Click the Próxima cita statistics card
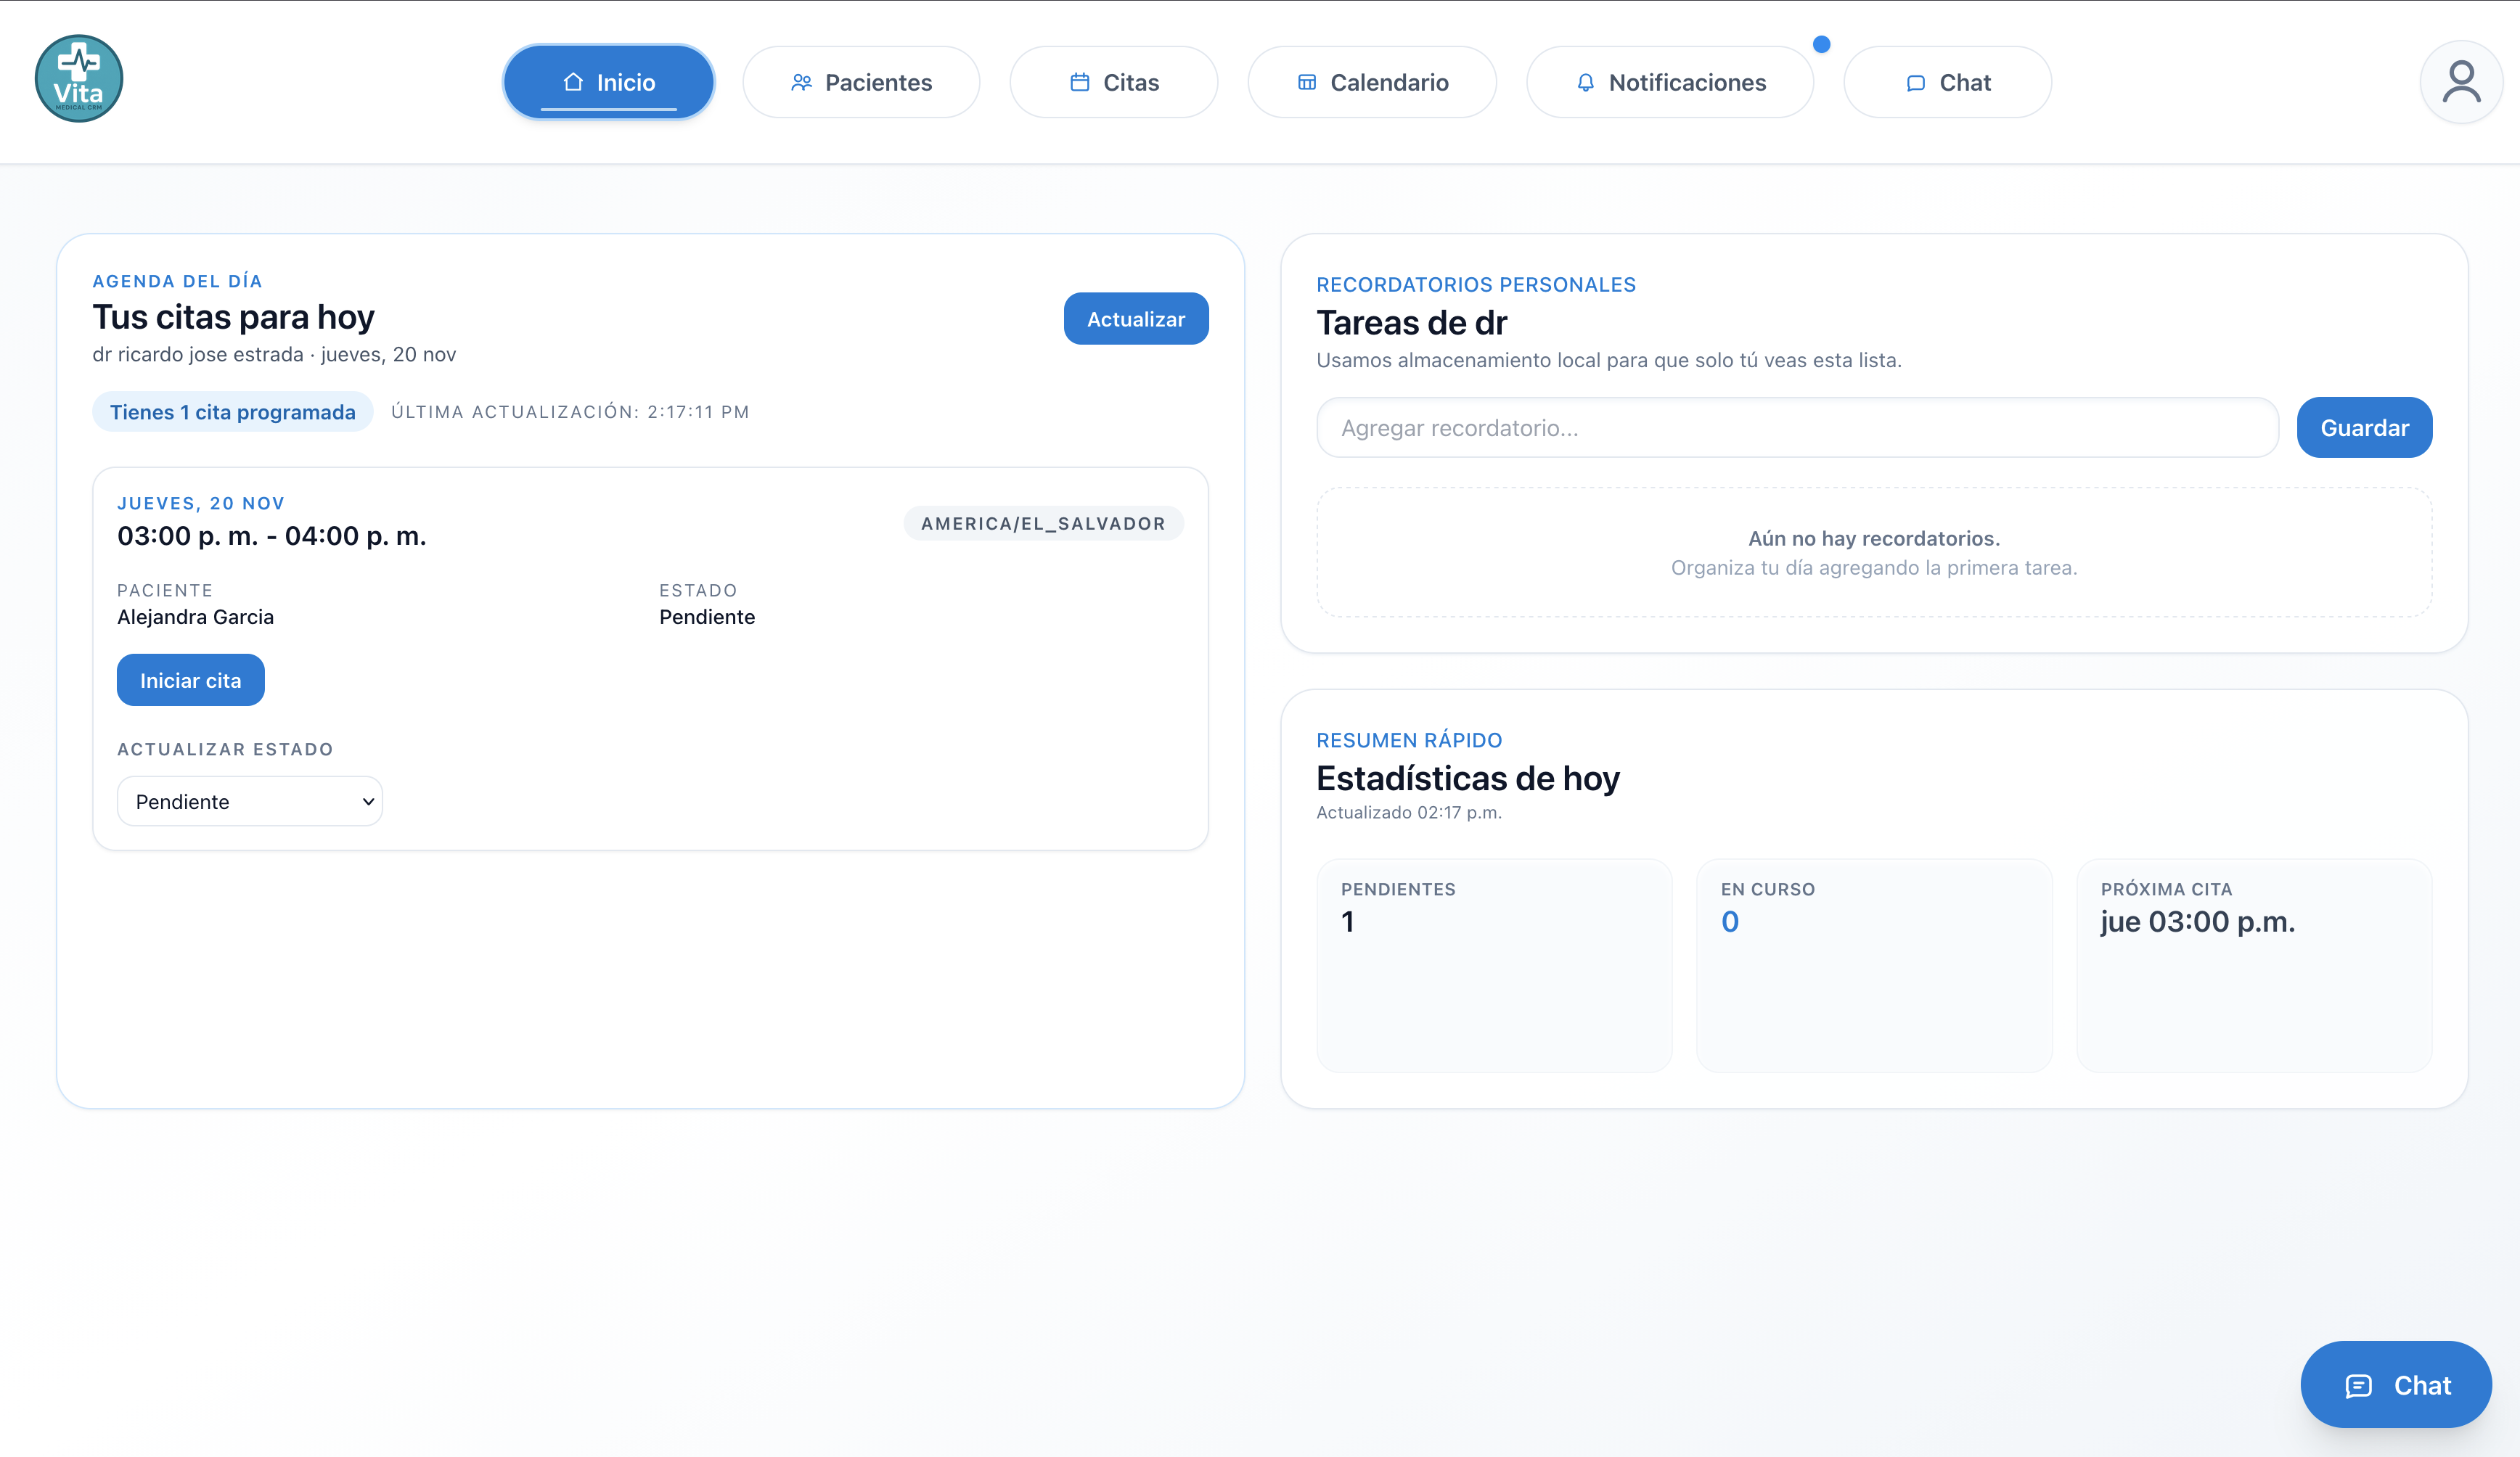This screenshot has width=2520, height=1457. pos(2254,965)
